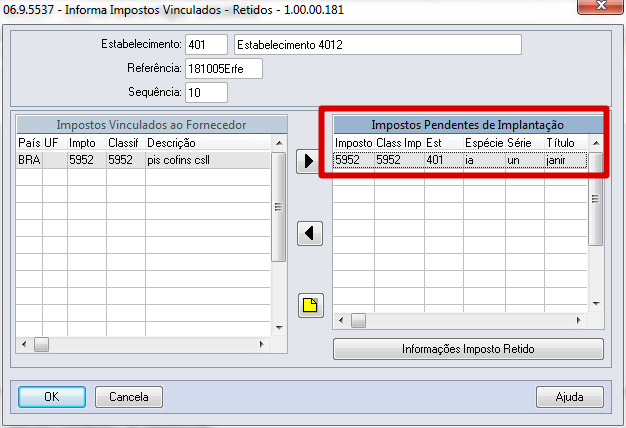This screenshot has height=428, width=626.
Task: Click pending grid horizontal scrollbar left arrow
Action: click(341, 320)
